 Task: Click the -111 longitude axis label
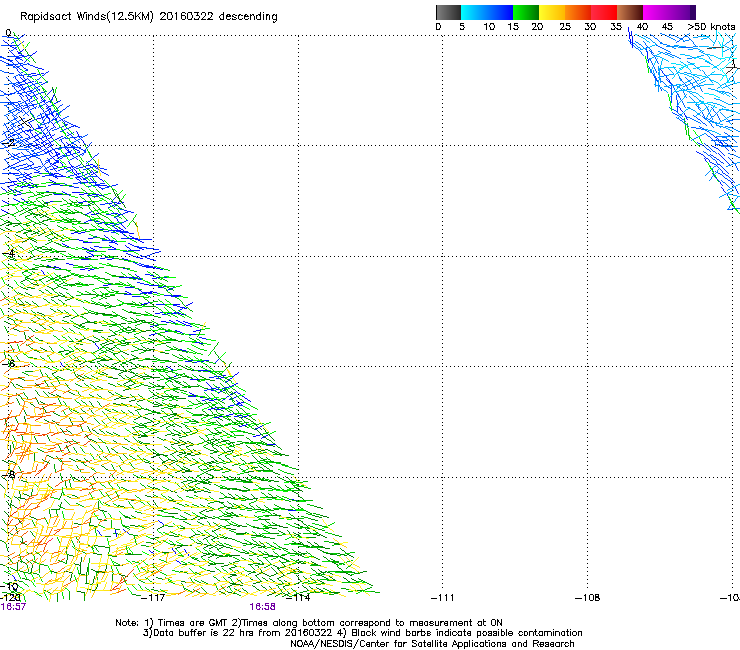(x=443, y=598)
